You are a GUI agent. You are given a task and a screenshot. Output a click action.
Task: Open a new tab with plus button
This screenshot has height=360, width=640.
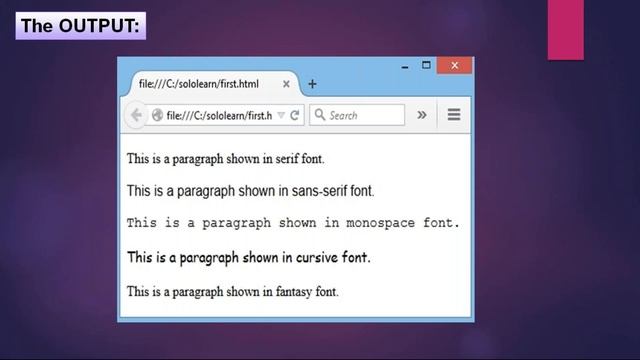(x=312, y=84)
